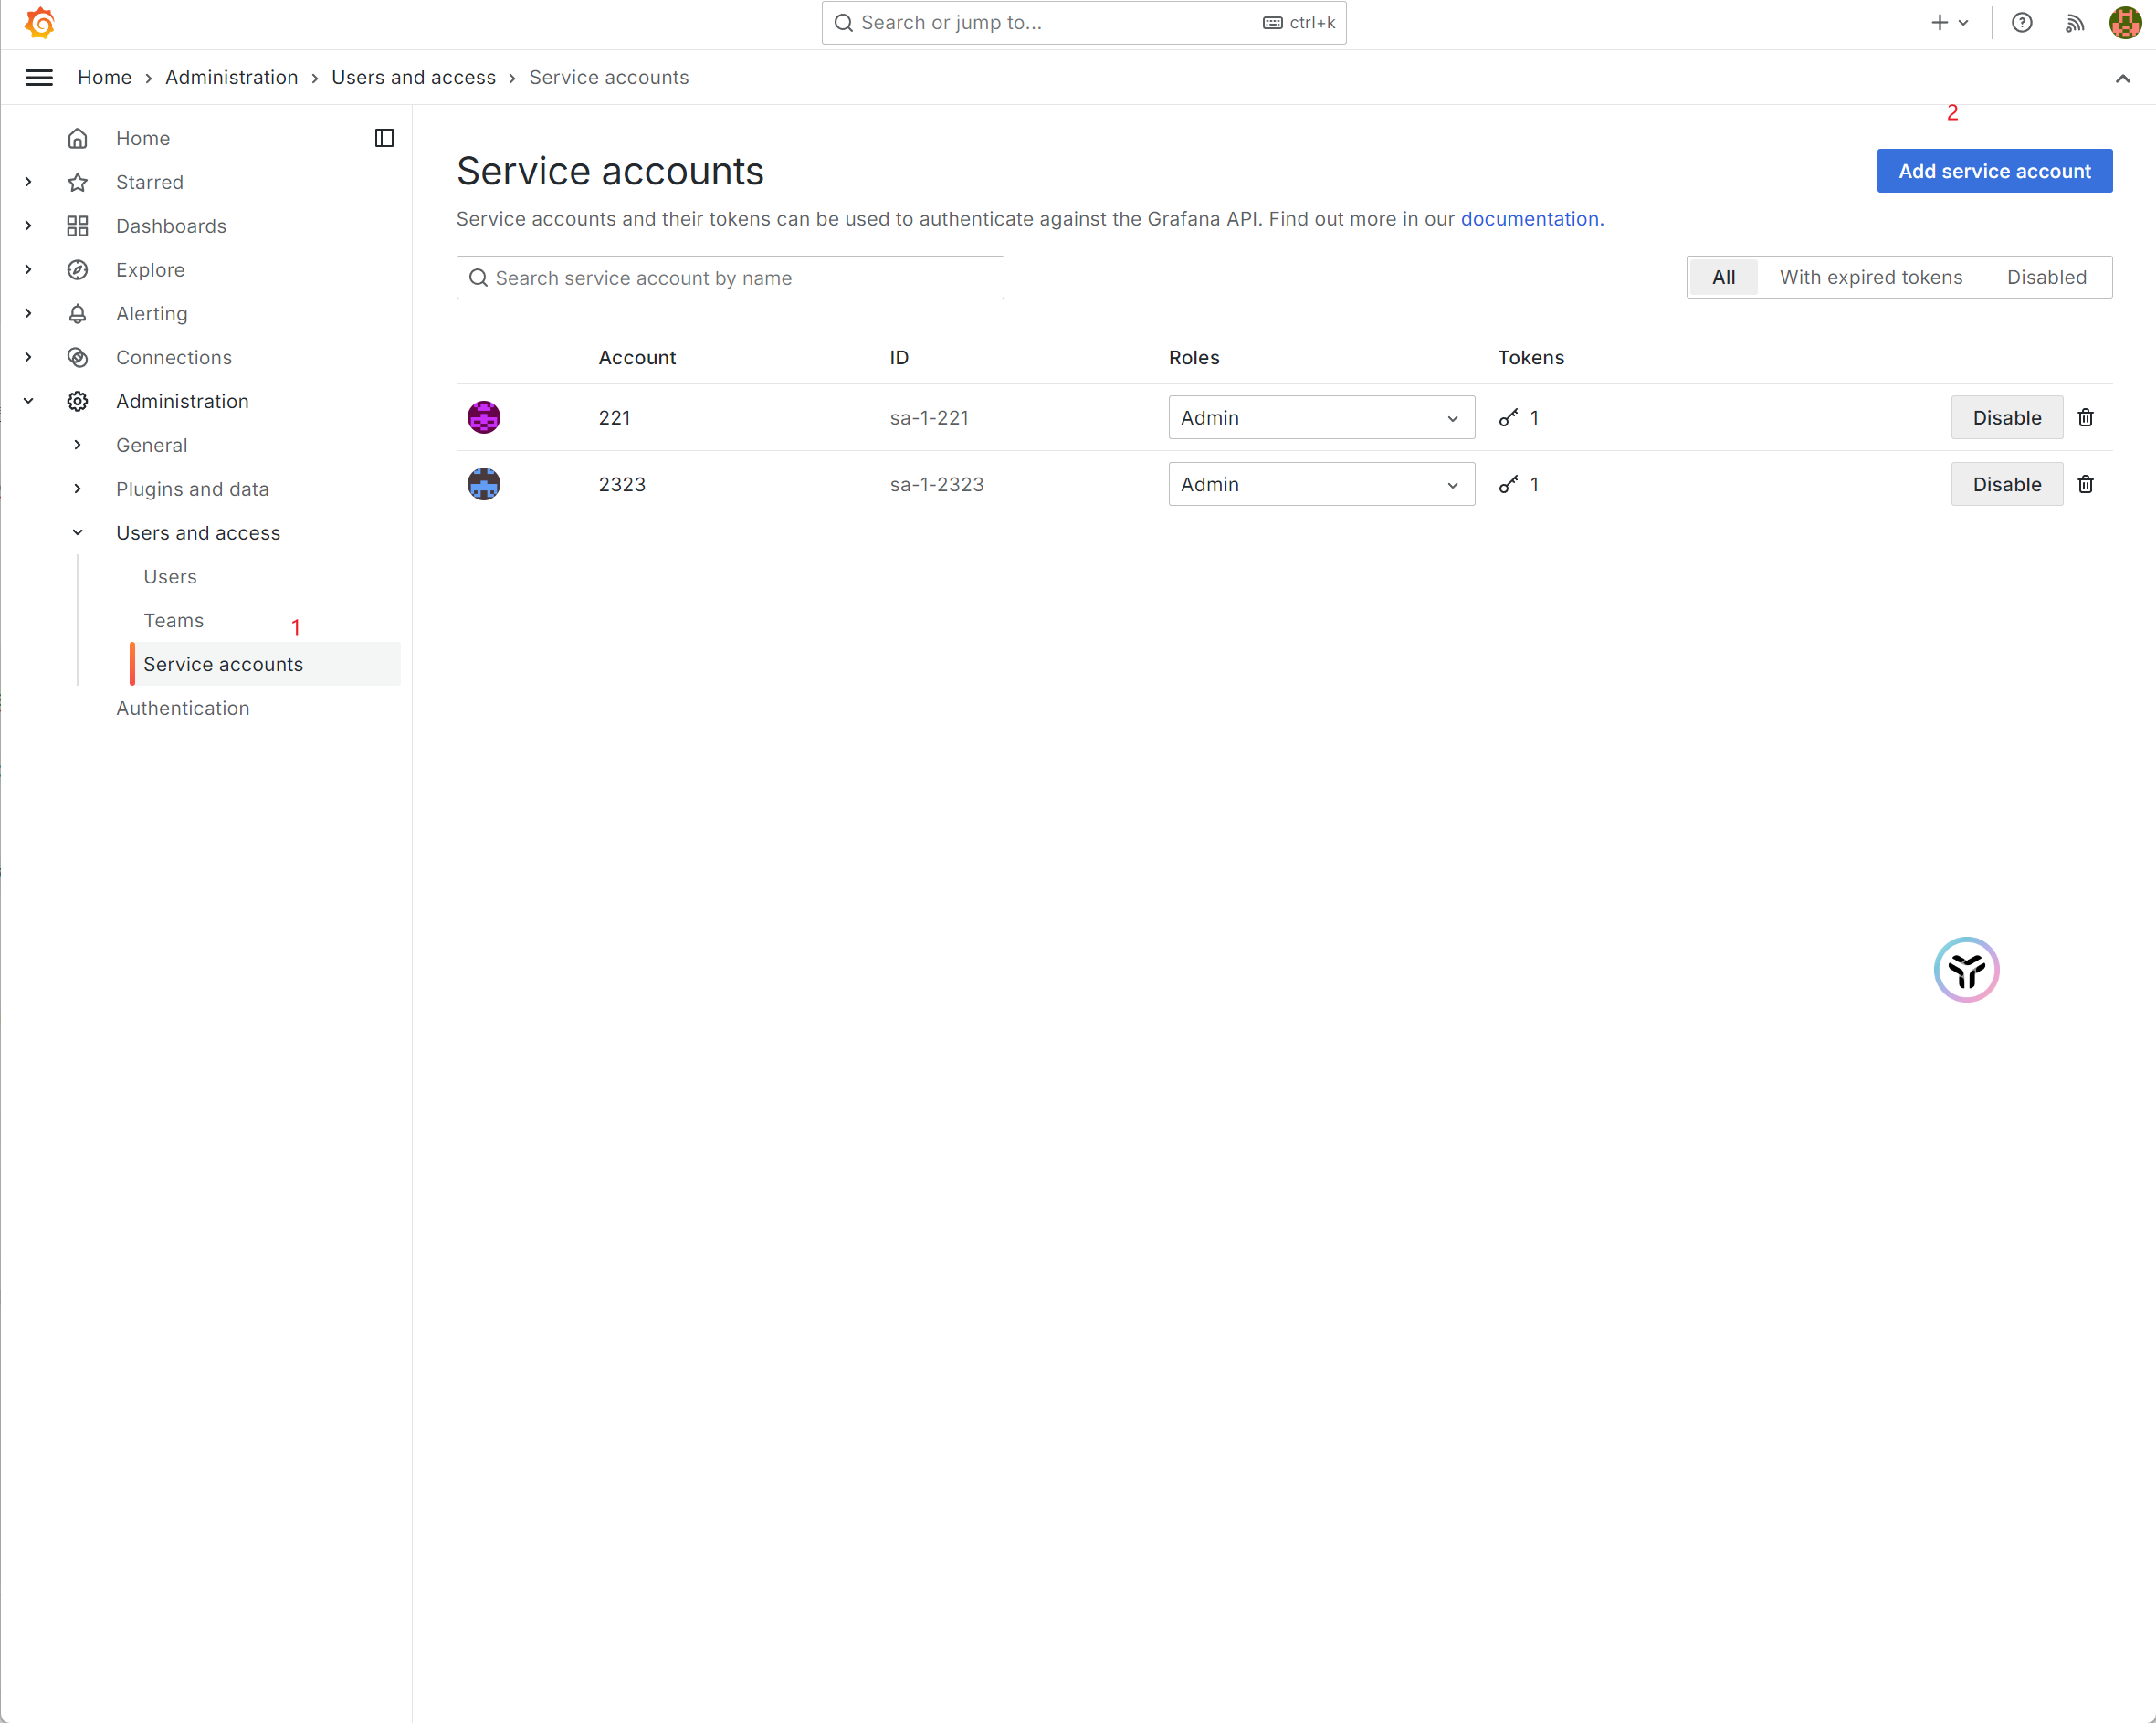Click the floating assistant circle icon
2156x1723 pixels.
(x=1965, y=969)
